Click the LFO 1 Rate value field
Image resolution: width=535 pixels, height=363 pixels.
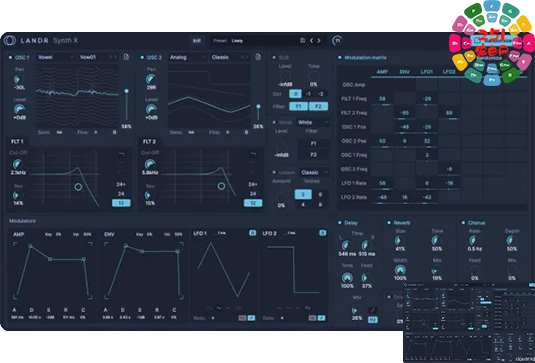tap(213, 318)
